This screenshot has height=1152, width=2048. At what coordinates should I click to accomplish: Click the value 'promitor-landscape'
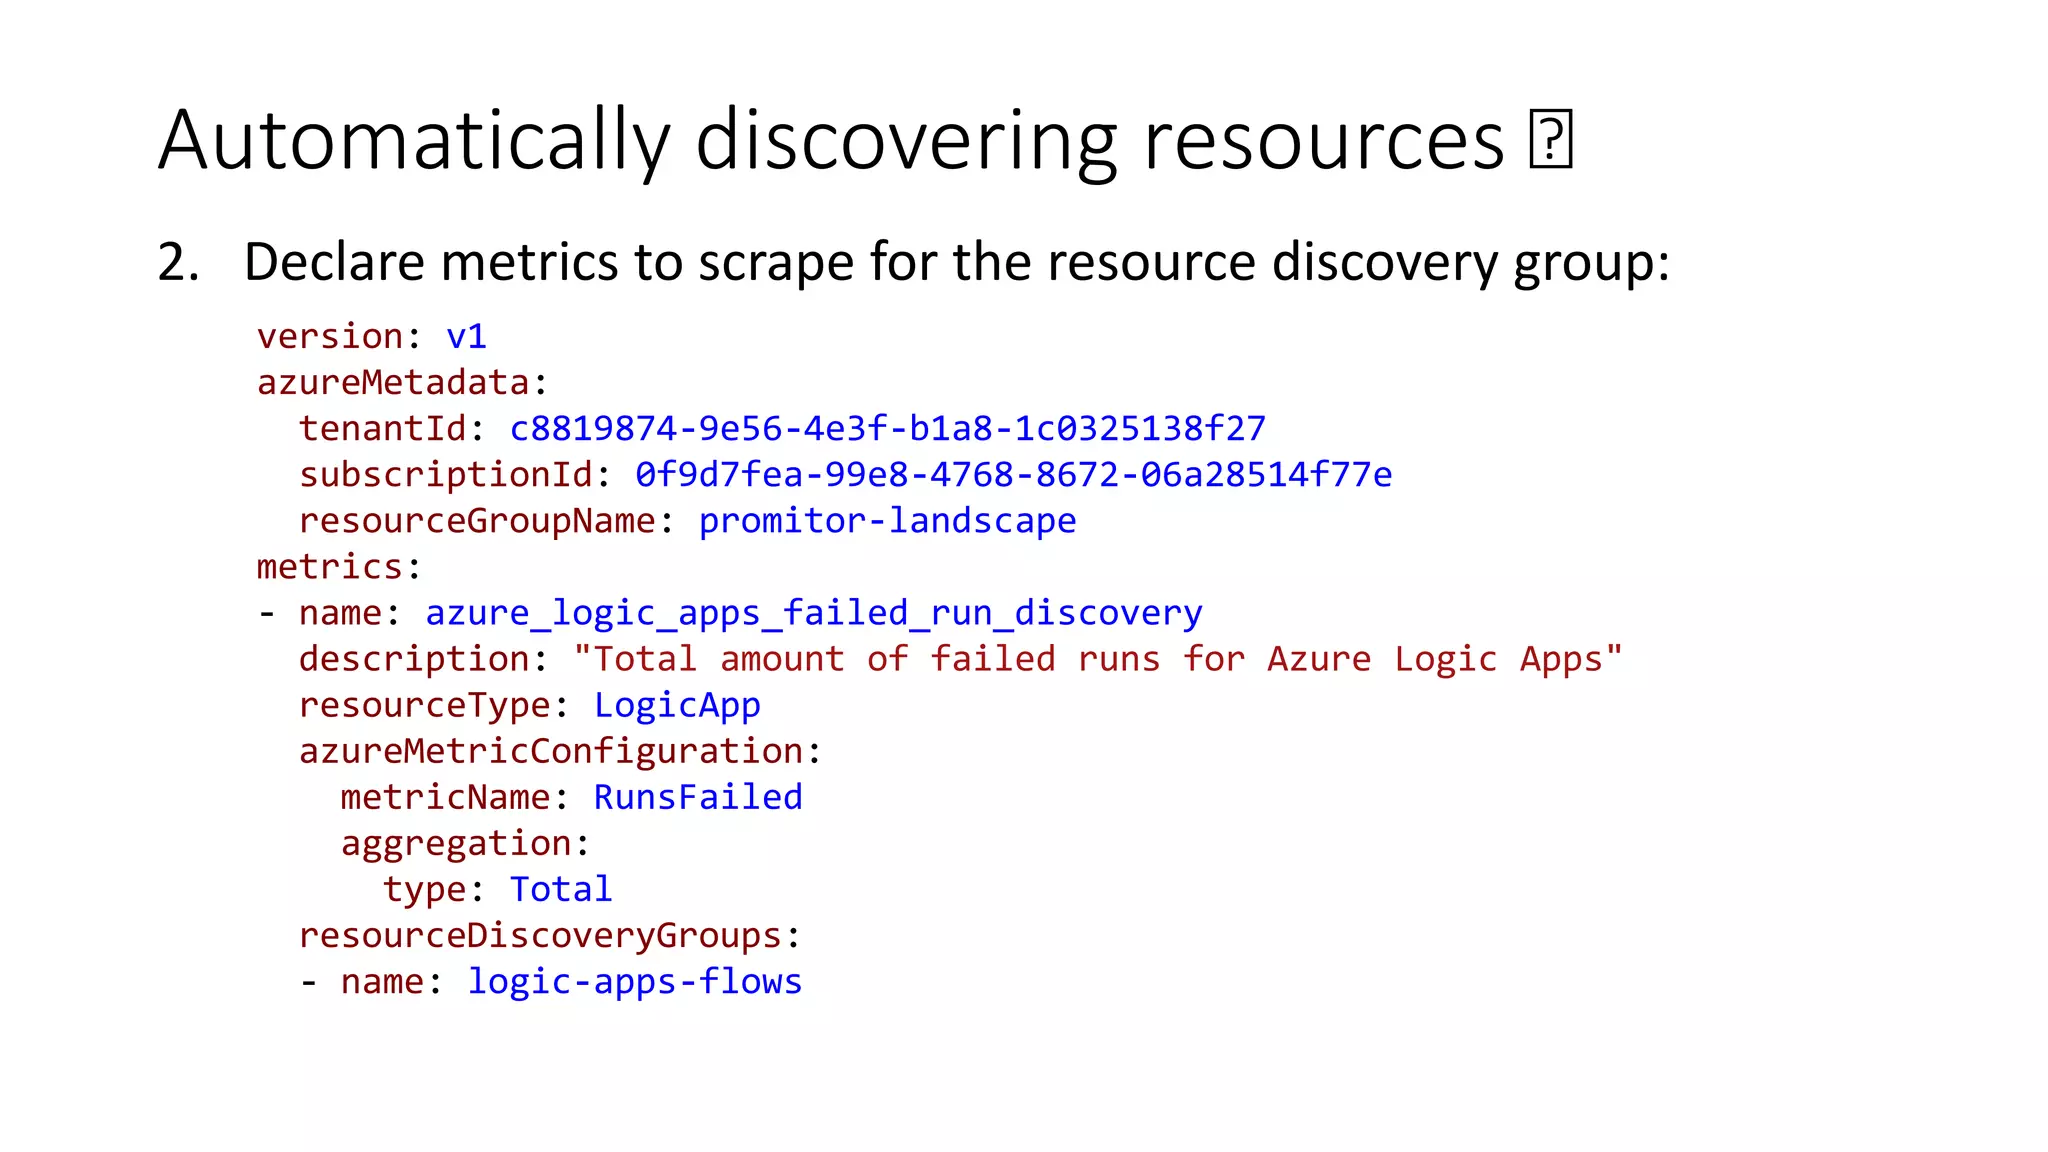888,520
